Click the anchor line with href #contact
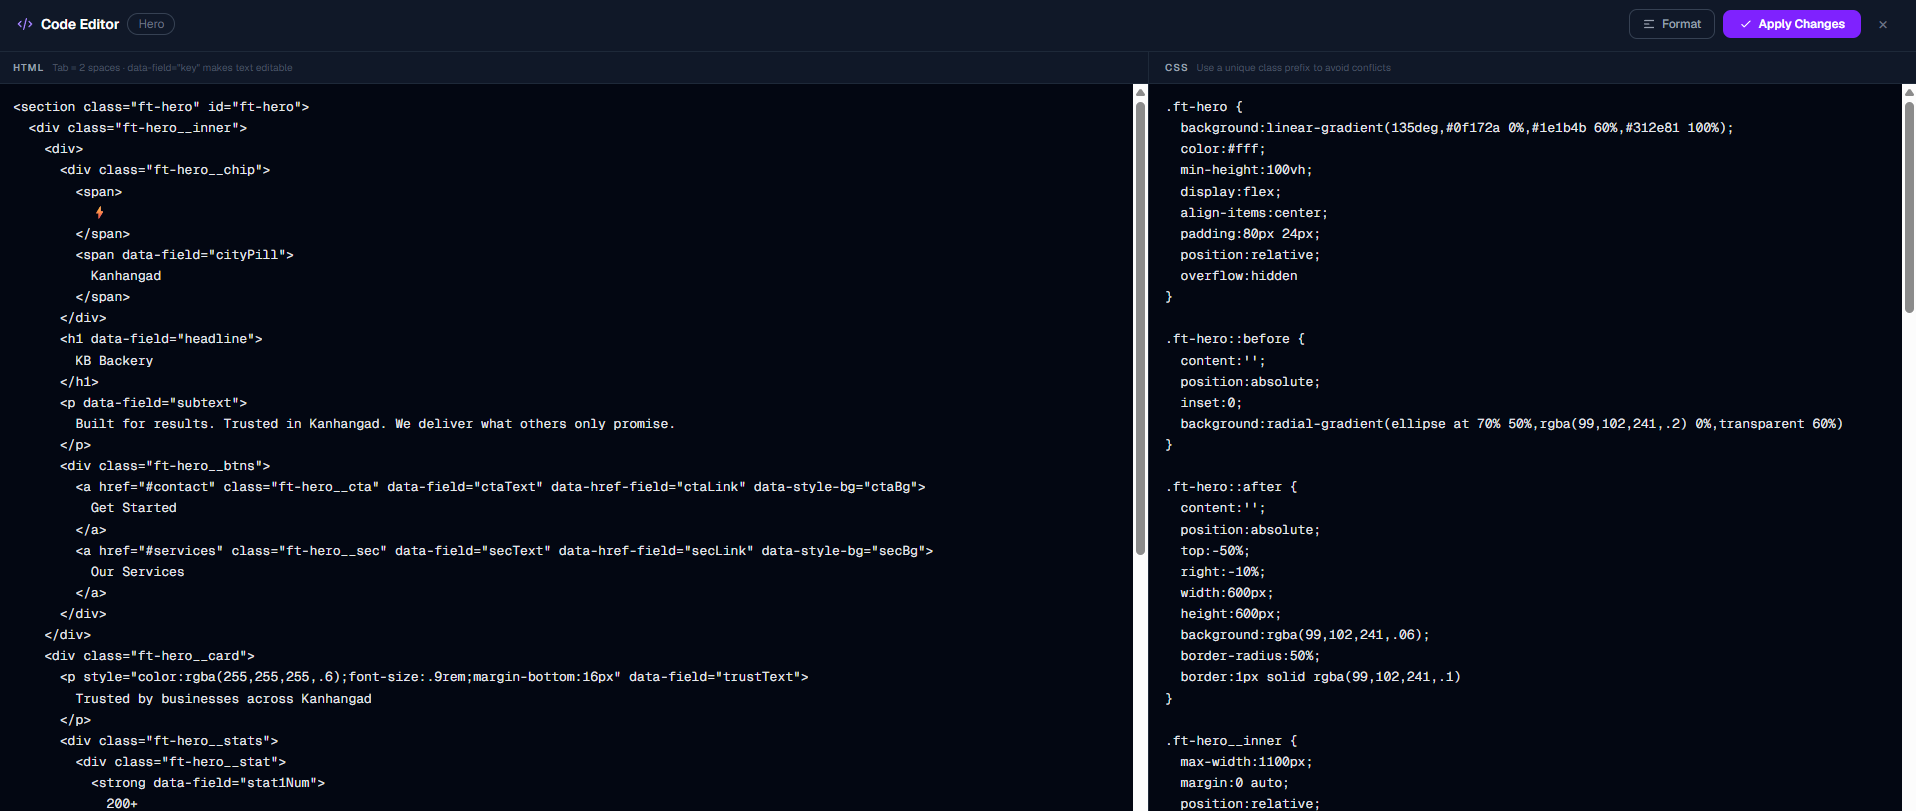1916x811 pixels. pos(500,487)
